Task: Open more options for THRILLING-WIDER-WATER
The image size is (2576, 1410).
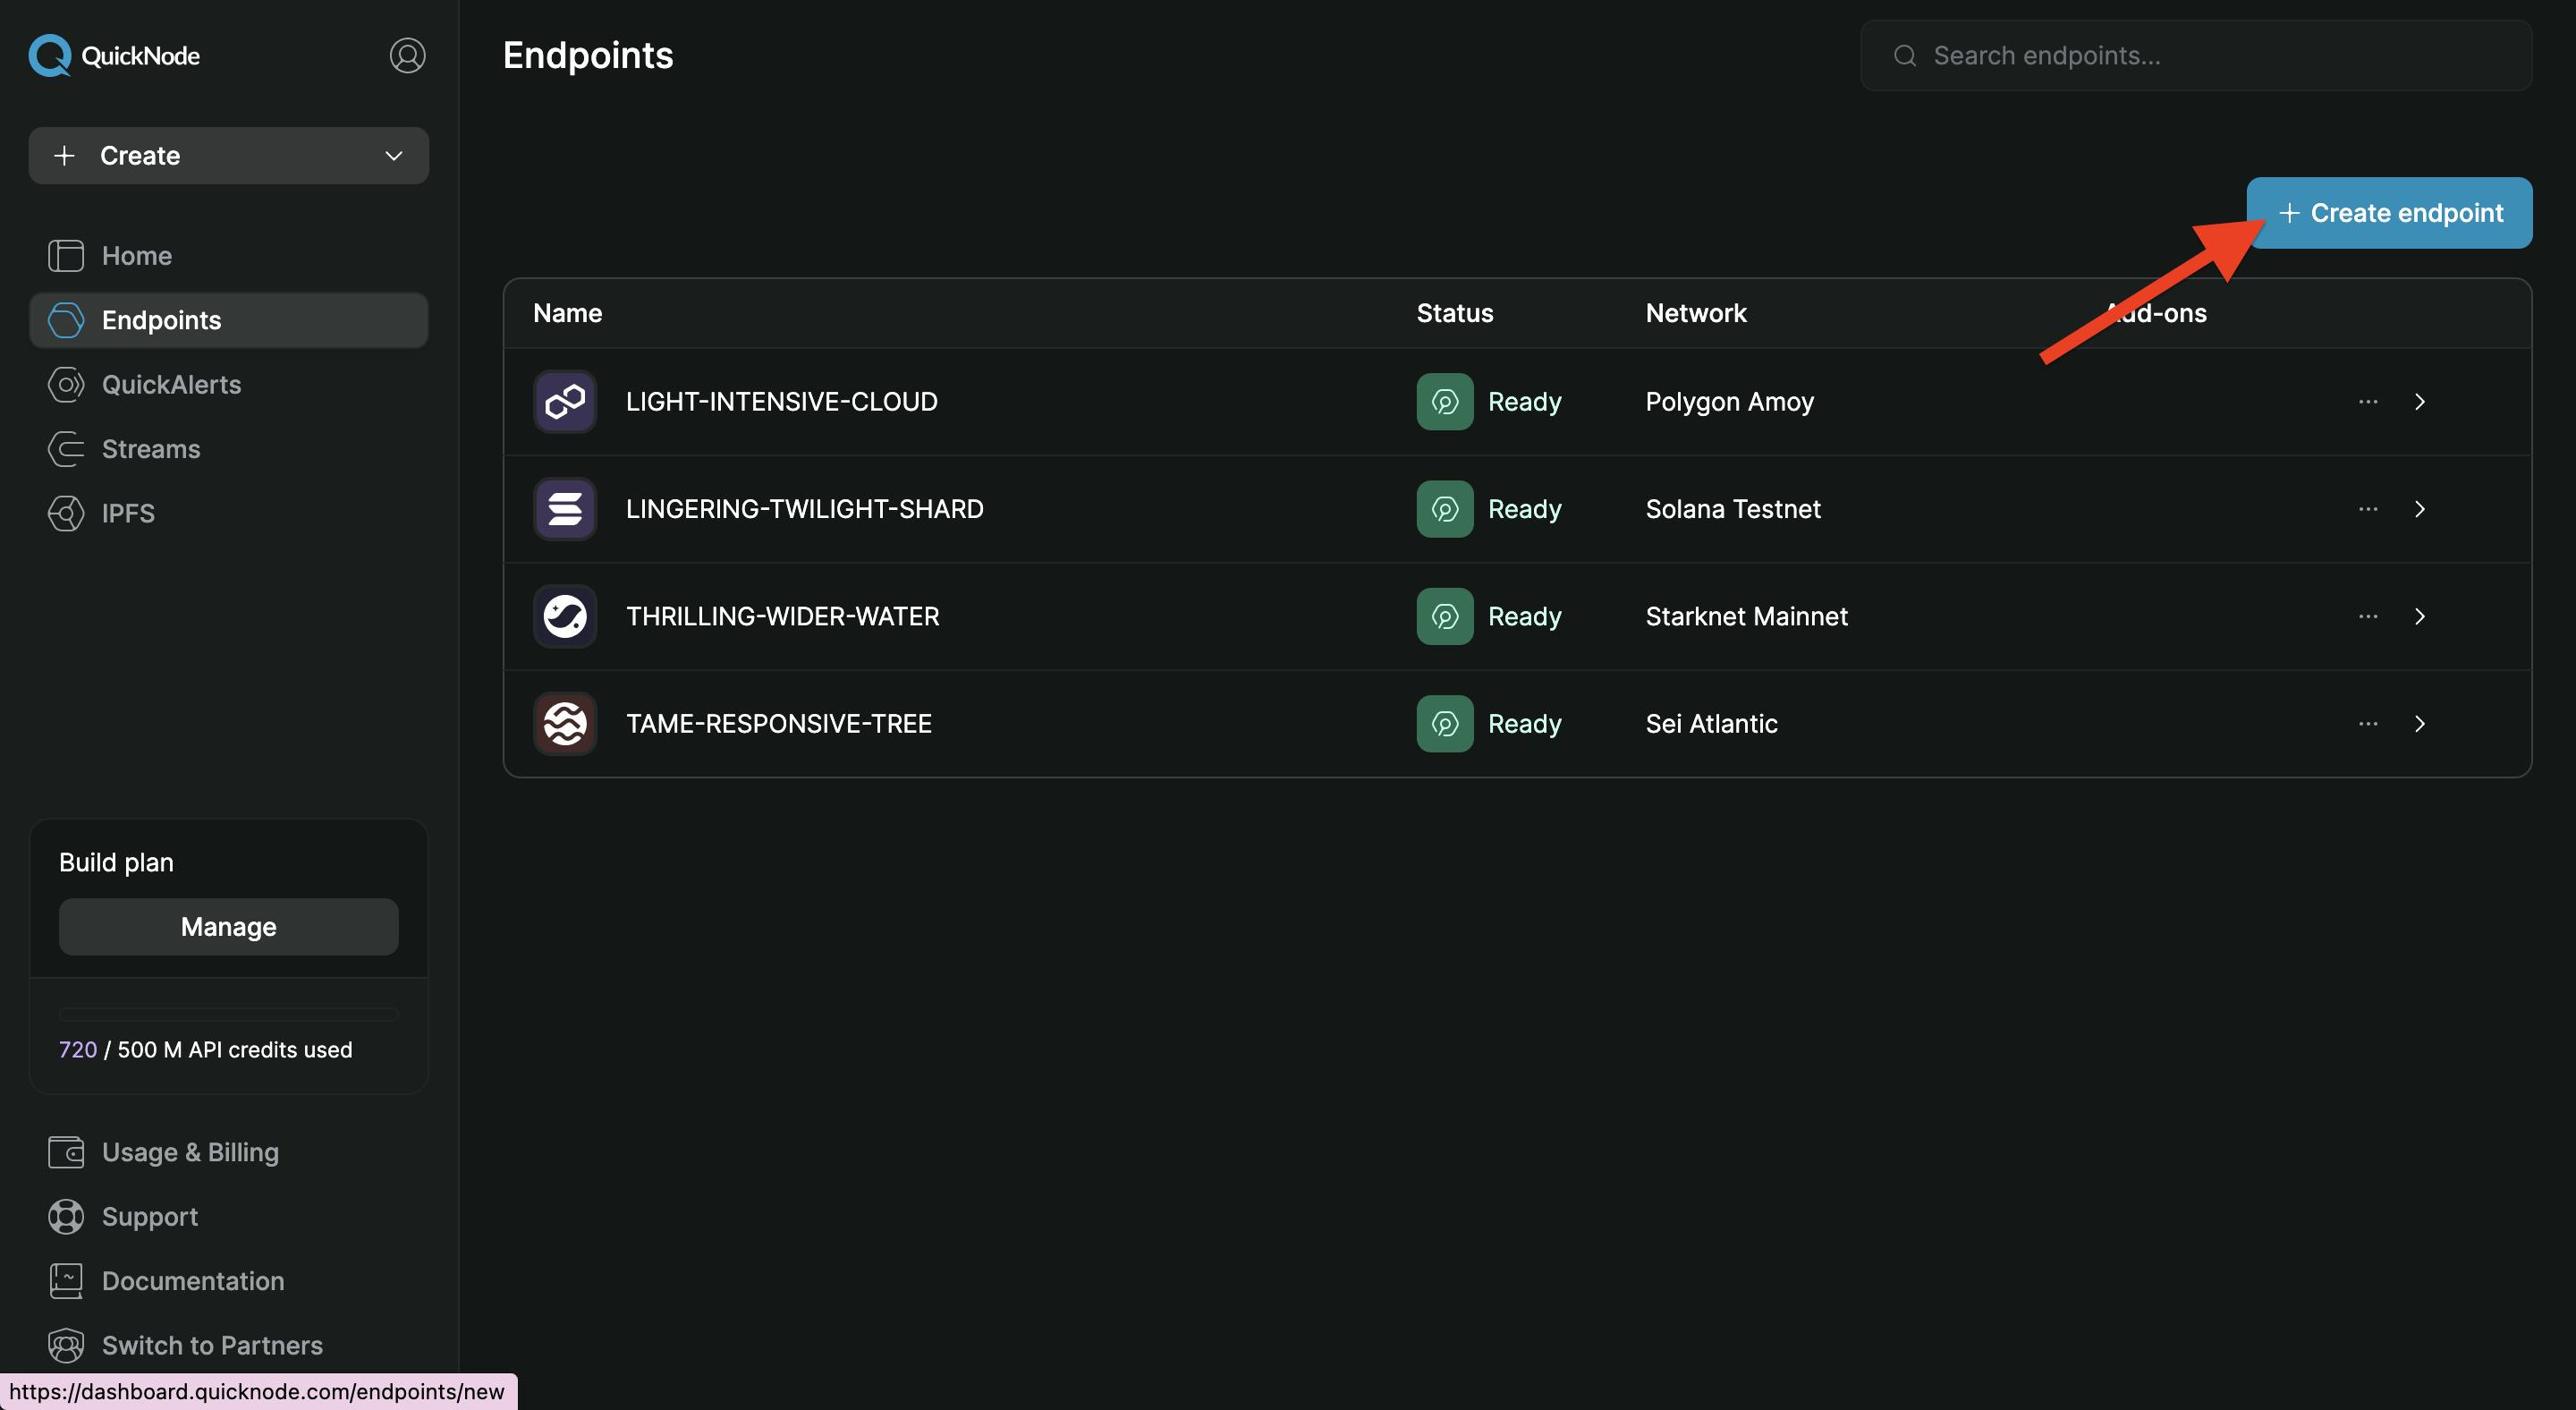Action: pyautogui.click(x=2368, y=616)
